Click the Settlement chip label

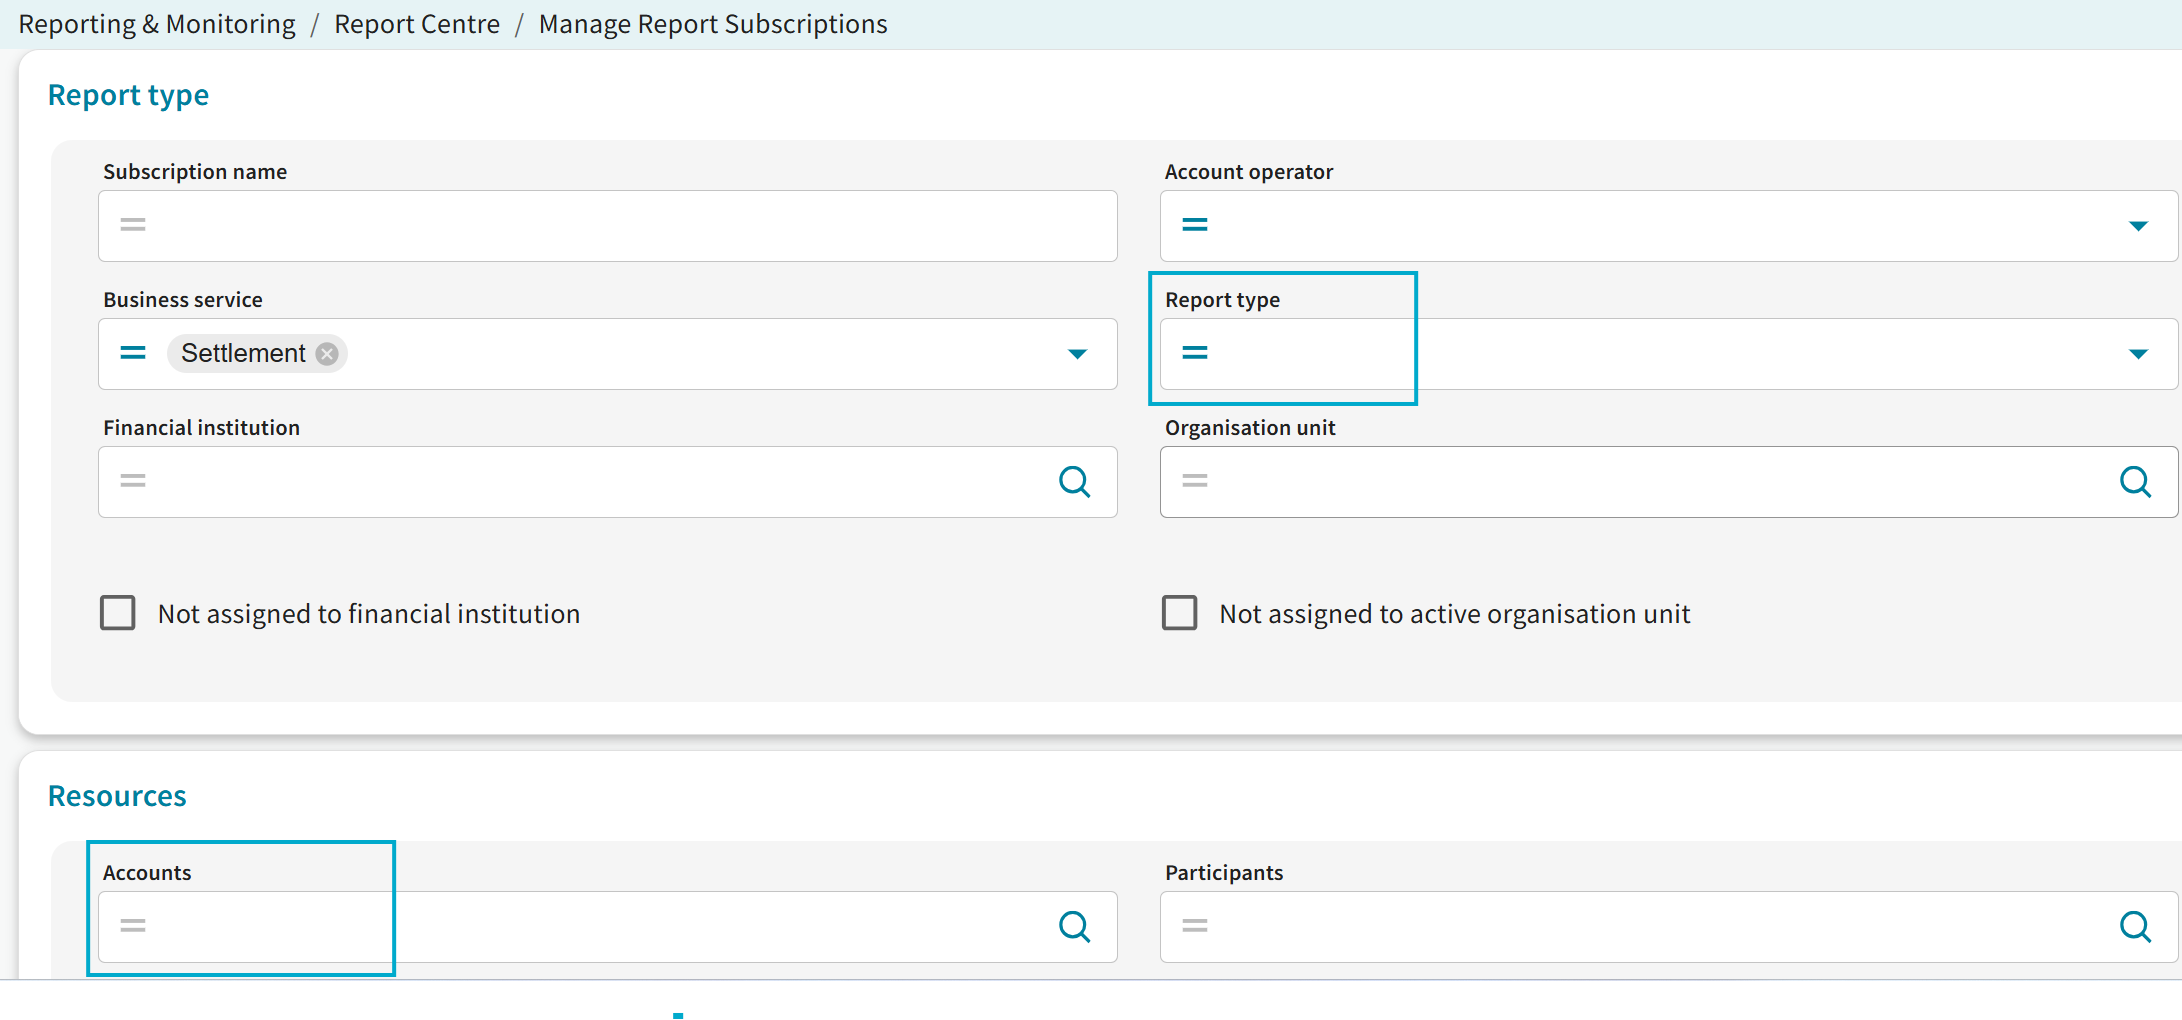pyautogui.click(x=243, y=353)
